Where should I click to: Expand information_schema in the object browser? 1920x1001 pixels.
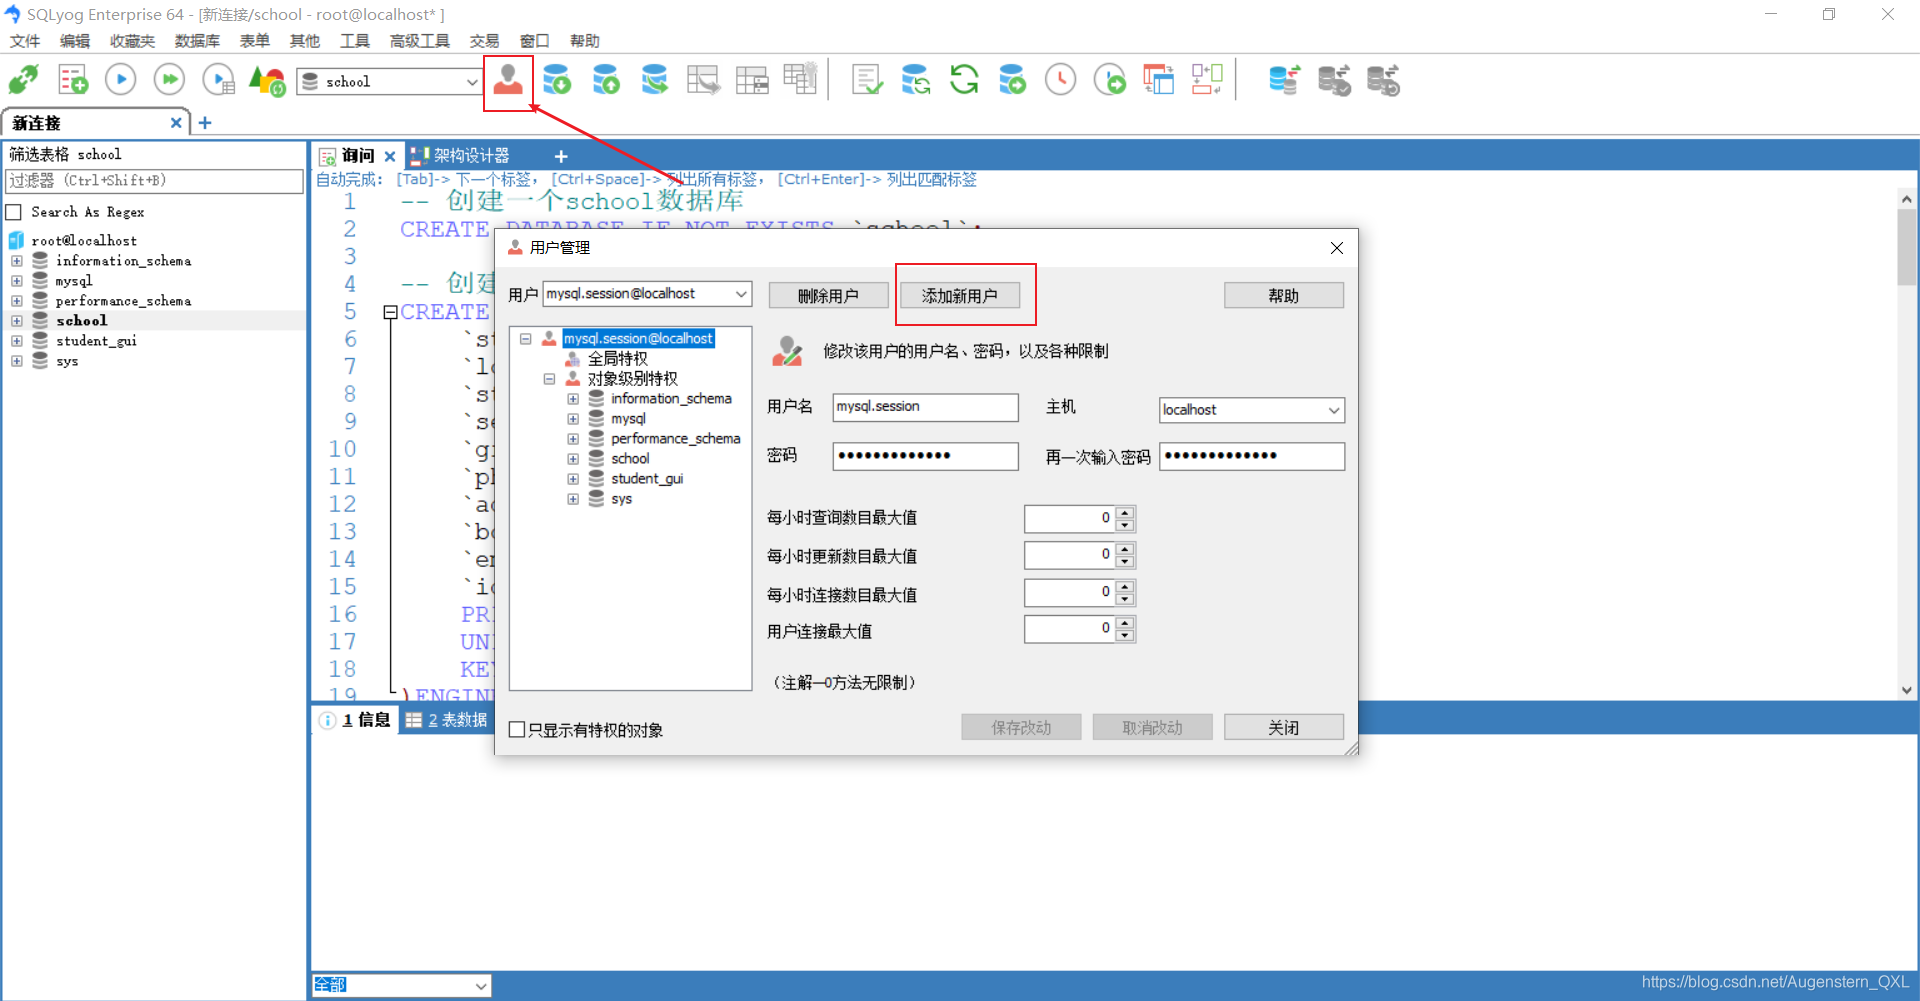pyautogui.click(x=17, y=261)
